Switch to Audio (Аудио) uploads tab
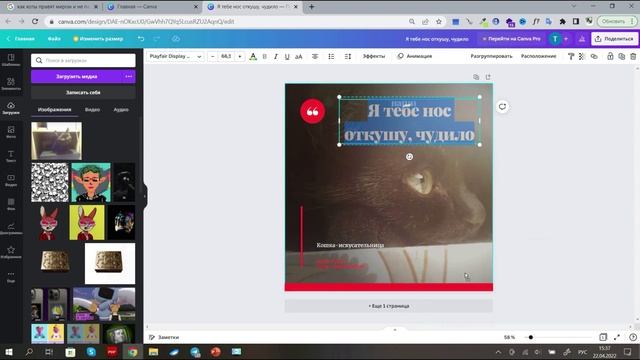This screenshot has width=640, height=360. [x=121, y=109]
